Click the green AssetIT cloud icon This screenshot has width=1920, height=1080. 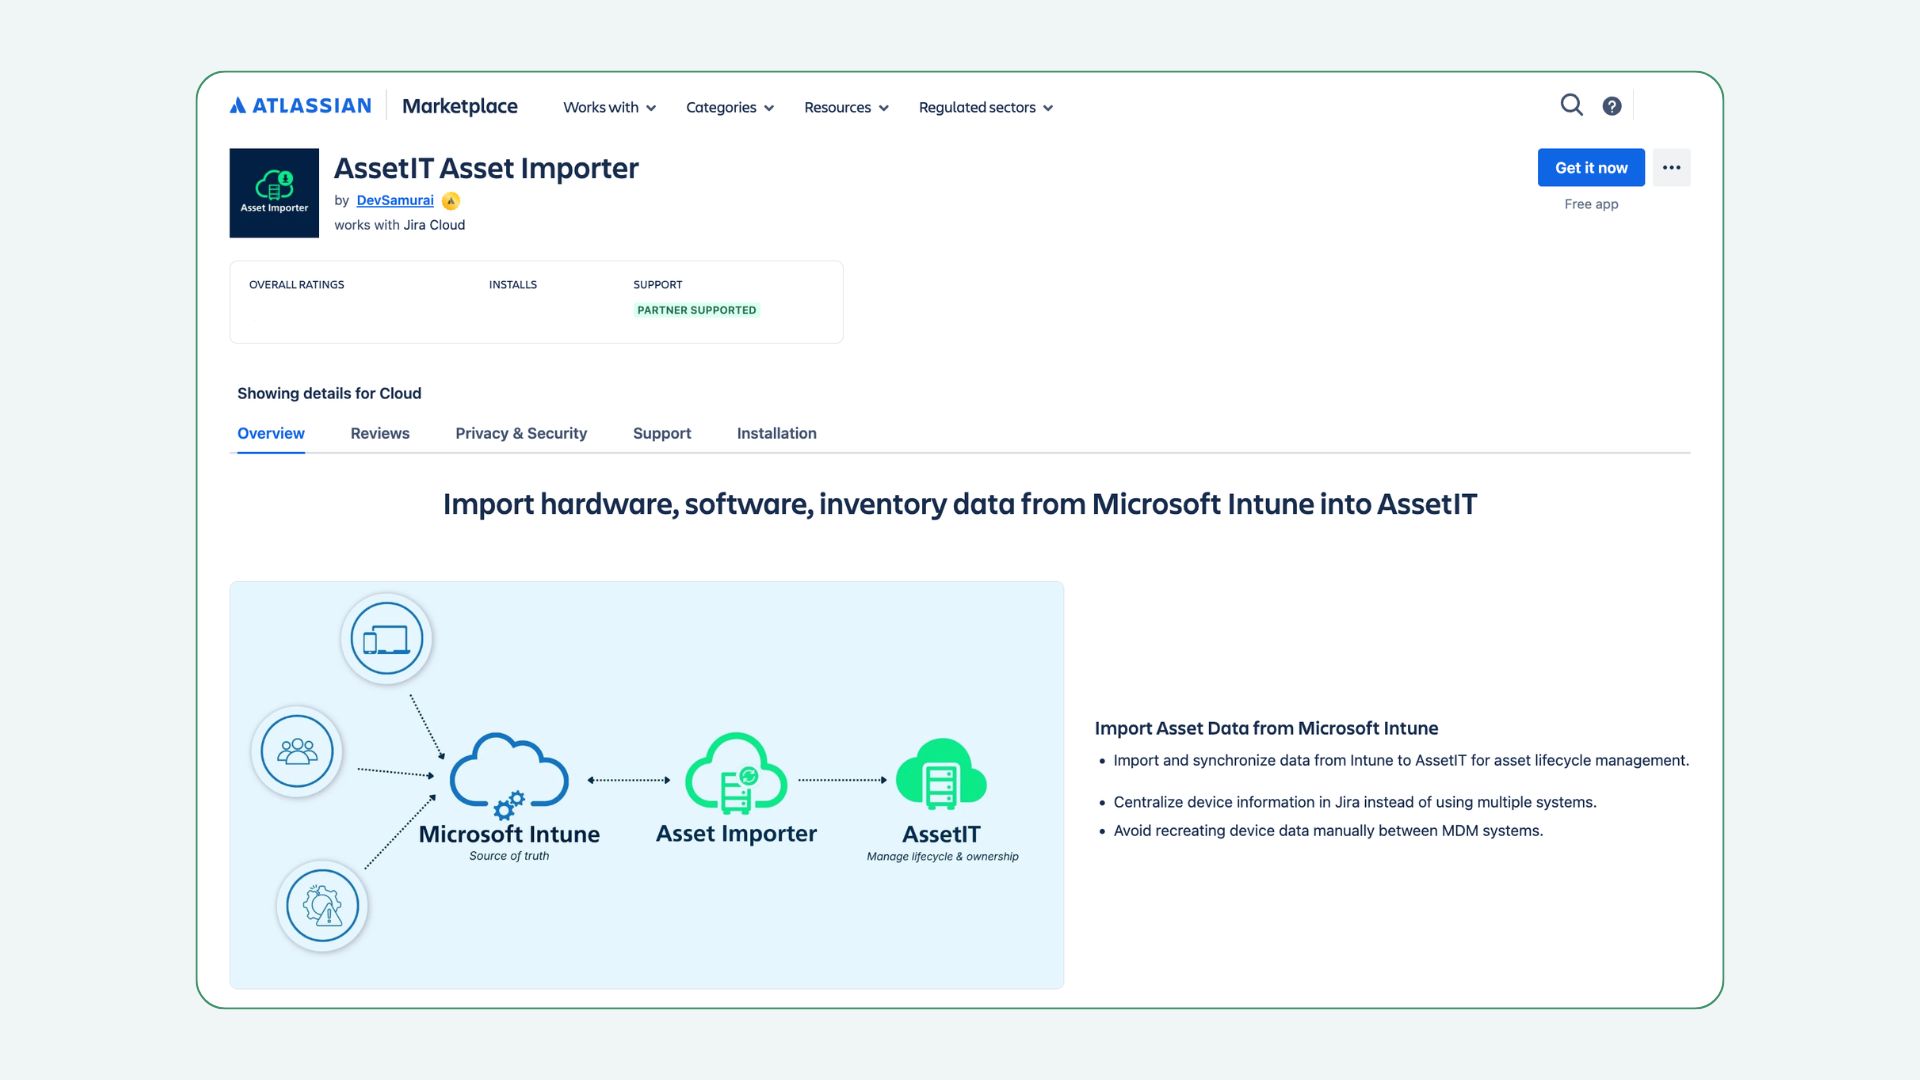point(941,773)
